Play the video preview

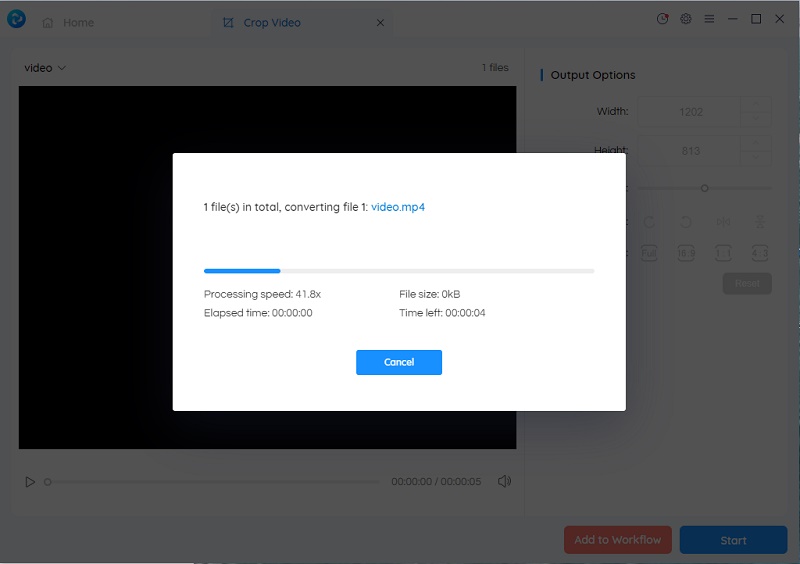[30, 482]
